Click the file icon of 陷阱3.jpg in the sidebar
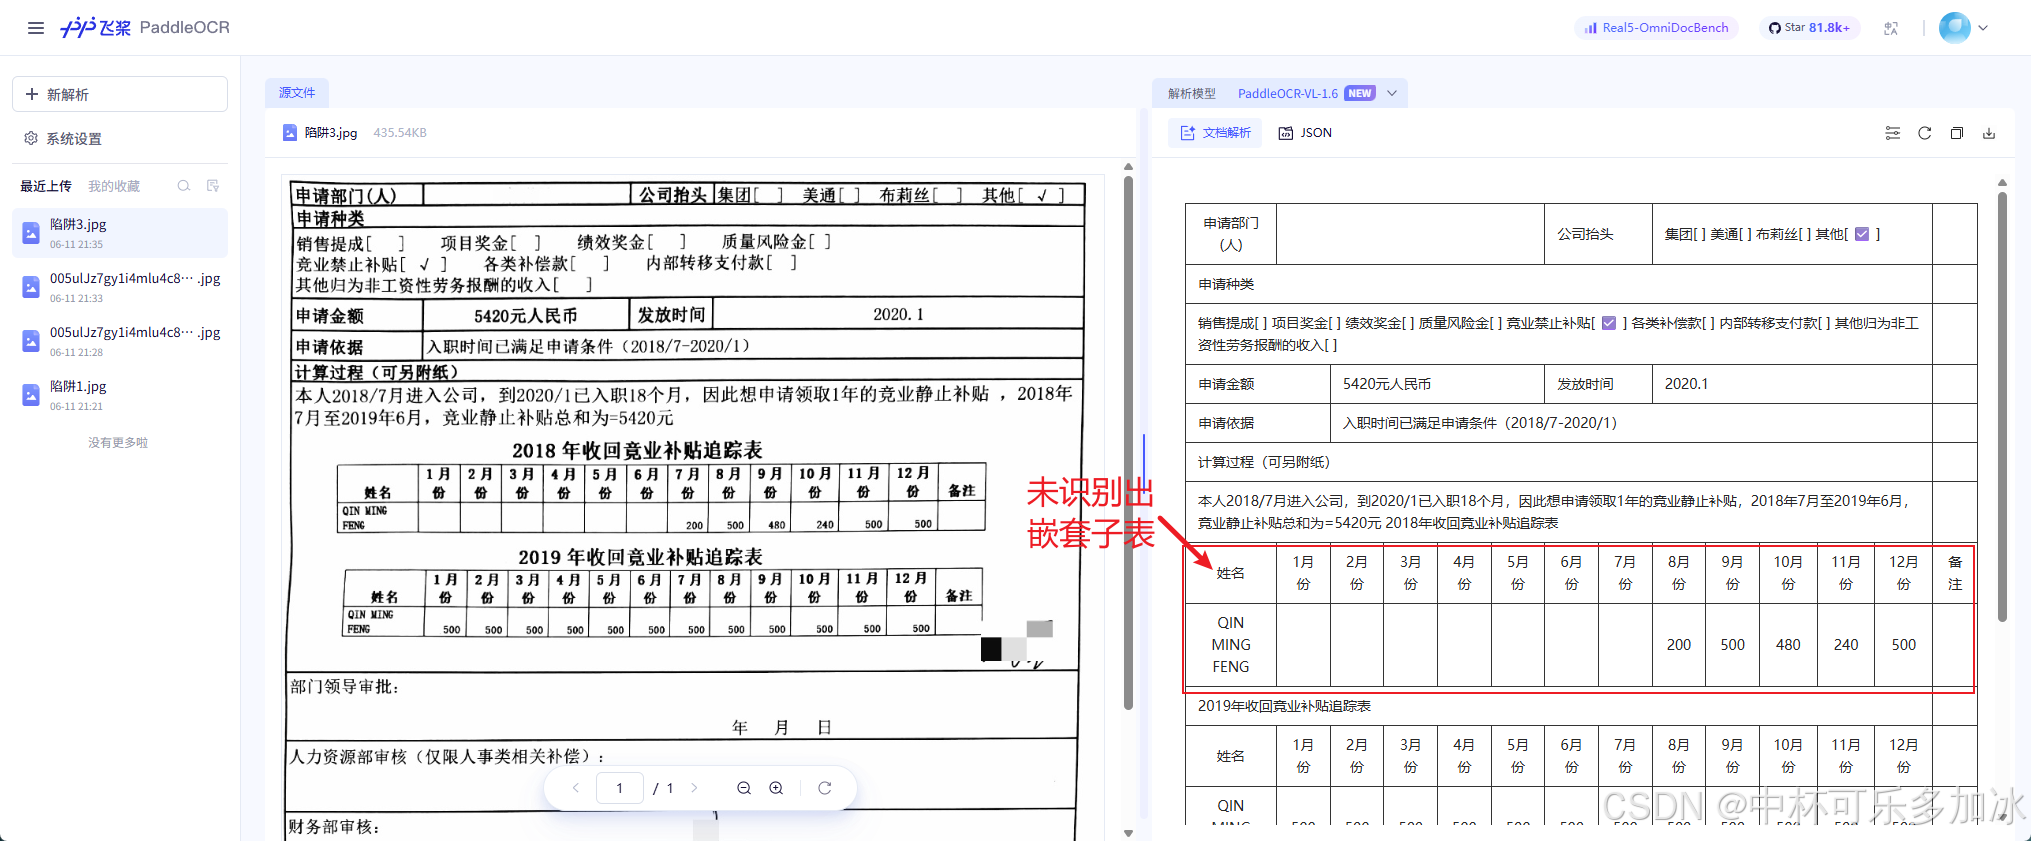The image size is (2031, 841). pos(31,233)
